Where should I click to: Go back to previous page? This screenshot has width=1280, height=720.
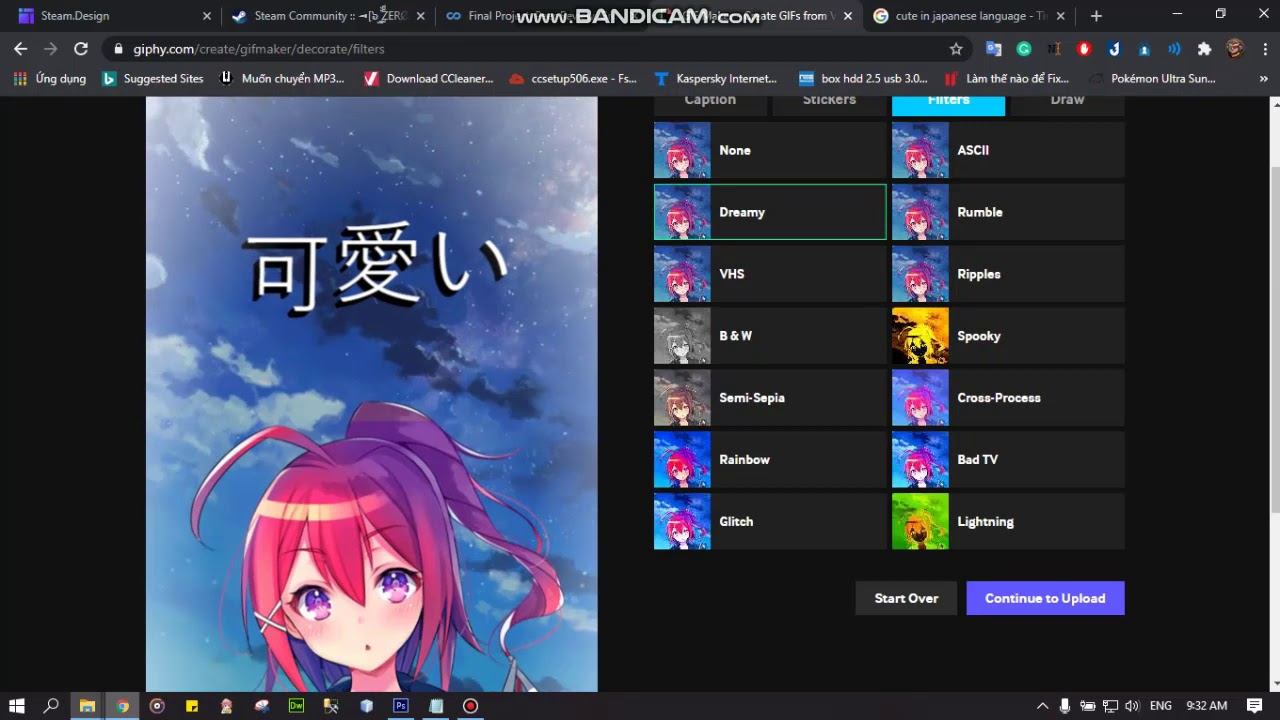21,48
